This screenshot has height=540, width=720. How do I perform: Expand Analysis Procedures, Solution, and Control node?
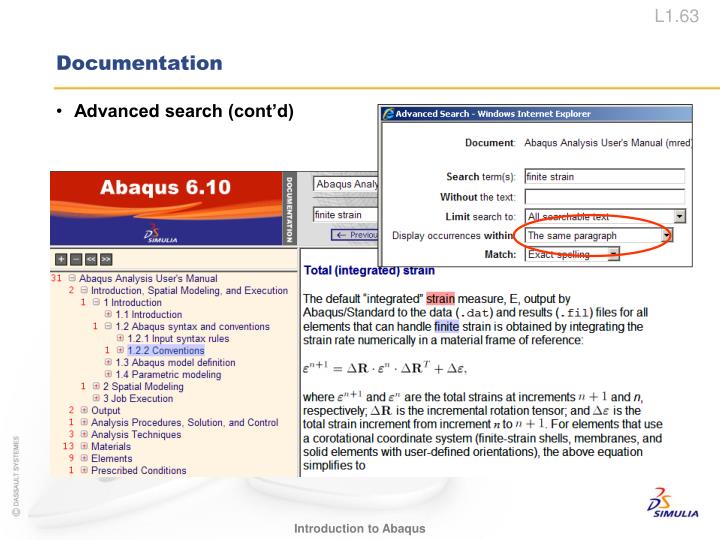coord(84,422)
